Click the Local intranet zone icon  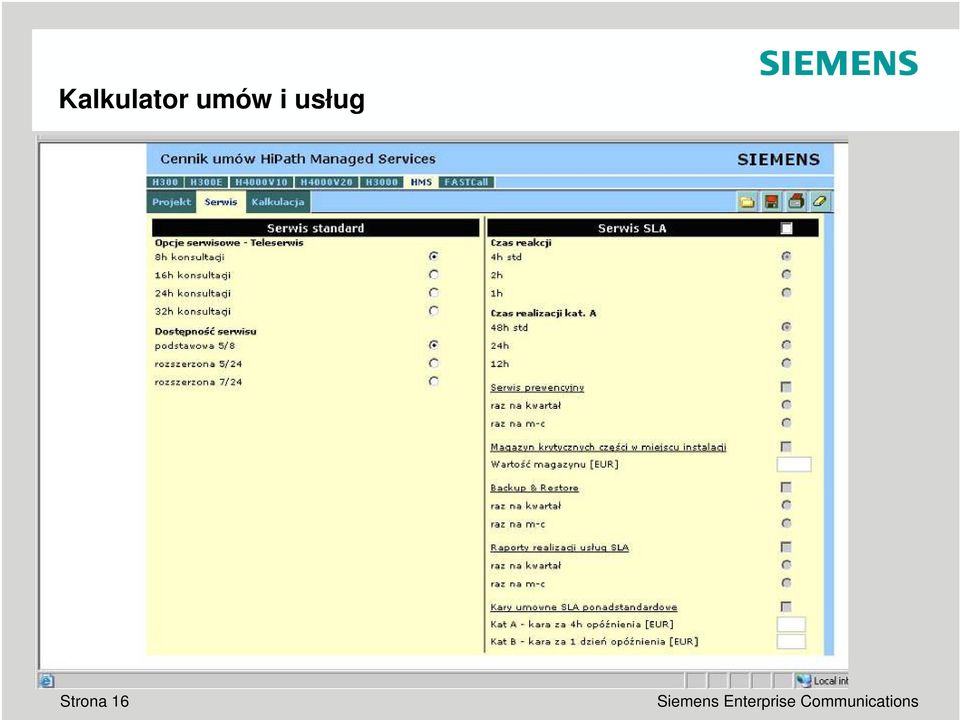(x=803, y=680)
